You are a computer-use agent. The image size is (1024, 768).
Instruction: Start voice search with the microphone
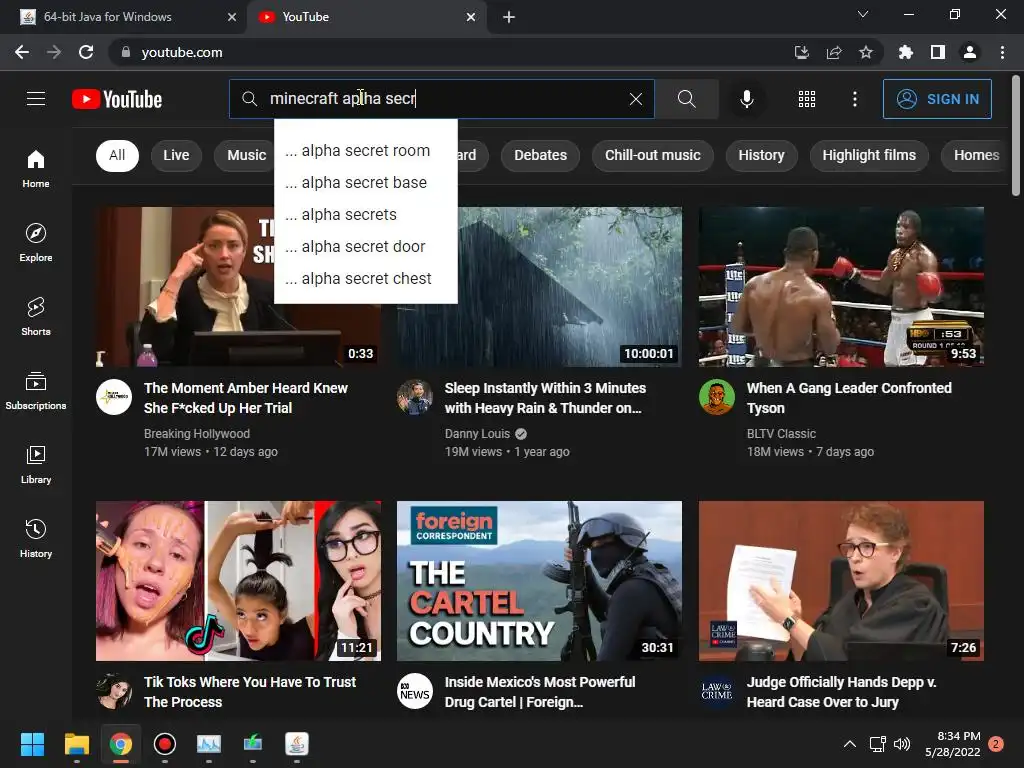tap(746, 99)
